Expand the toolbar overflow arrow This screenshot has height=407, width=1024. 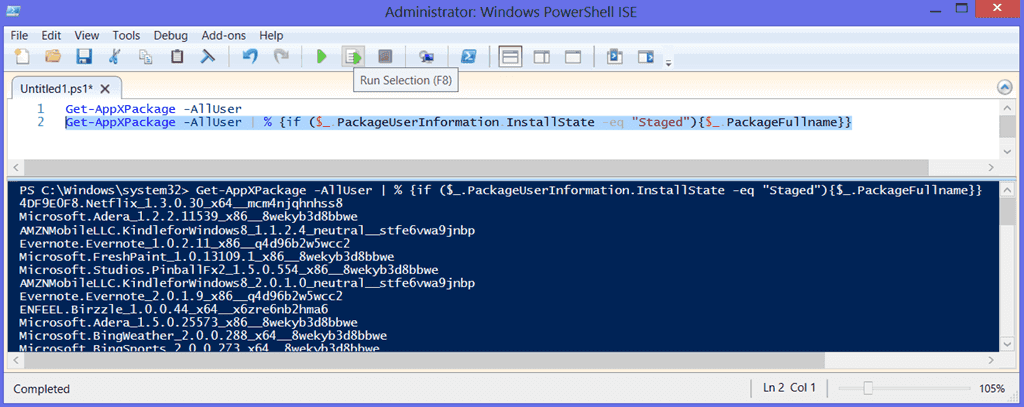click(667, 63)
